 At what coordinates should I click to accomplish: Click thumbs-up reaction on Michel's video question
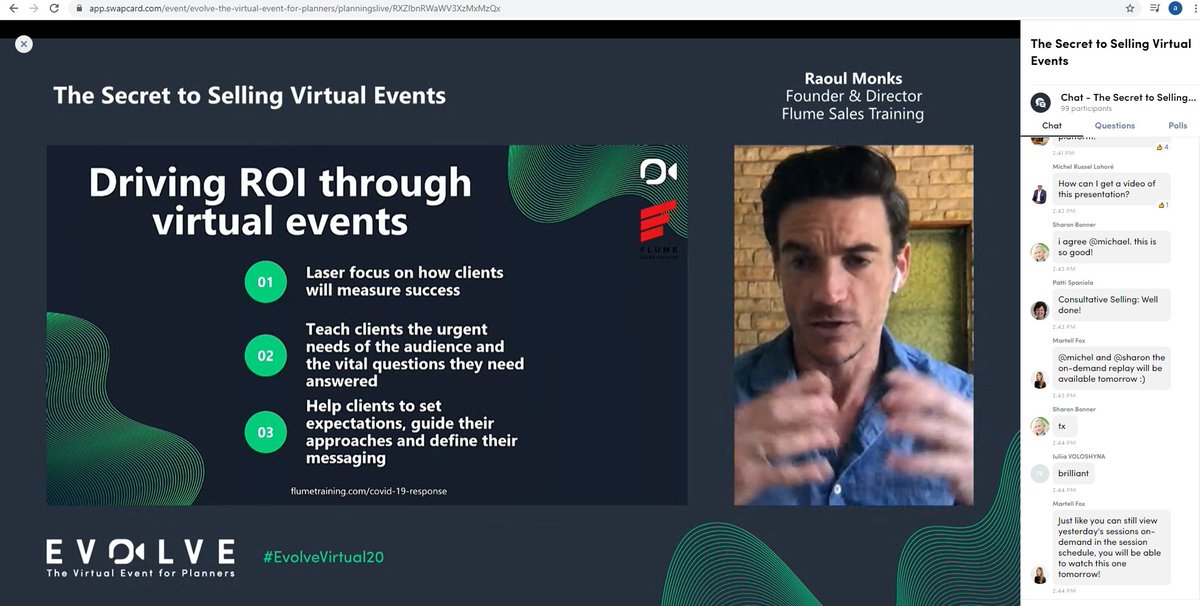tap(1162, 205)
